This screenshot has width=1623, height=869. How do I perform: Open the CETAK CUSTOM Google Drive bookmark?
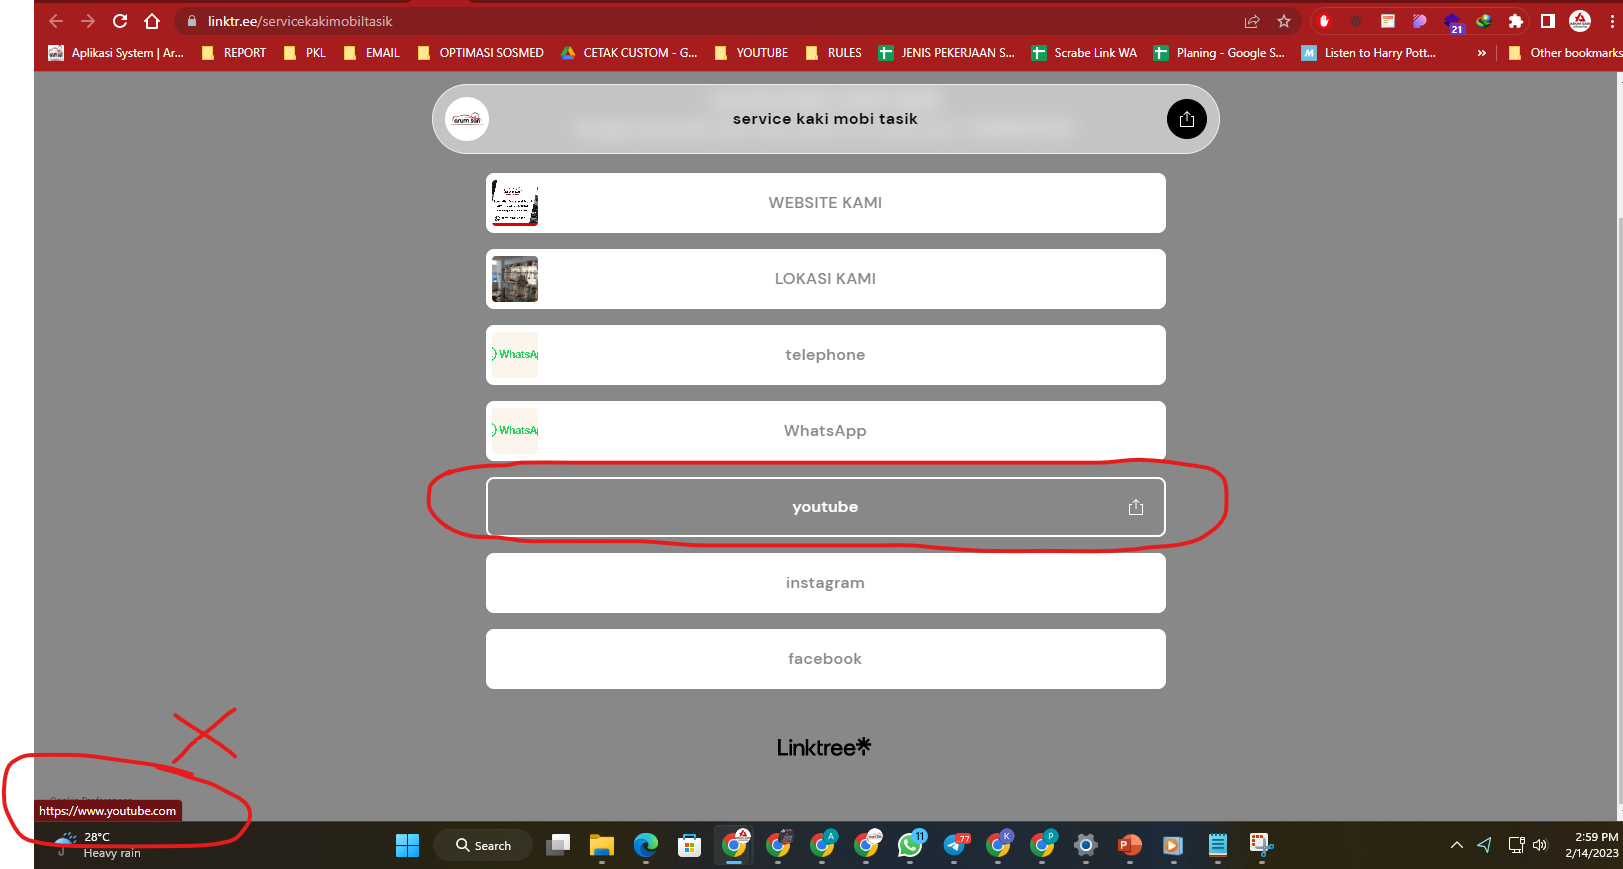click(629, 53)
